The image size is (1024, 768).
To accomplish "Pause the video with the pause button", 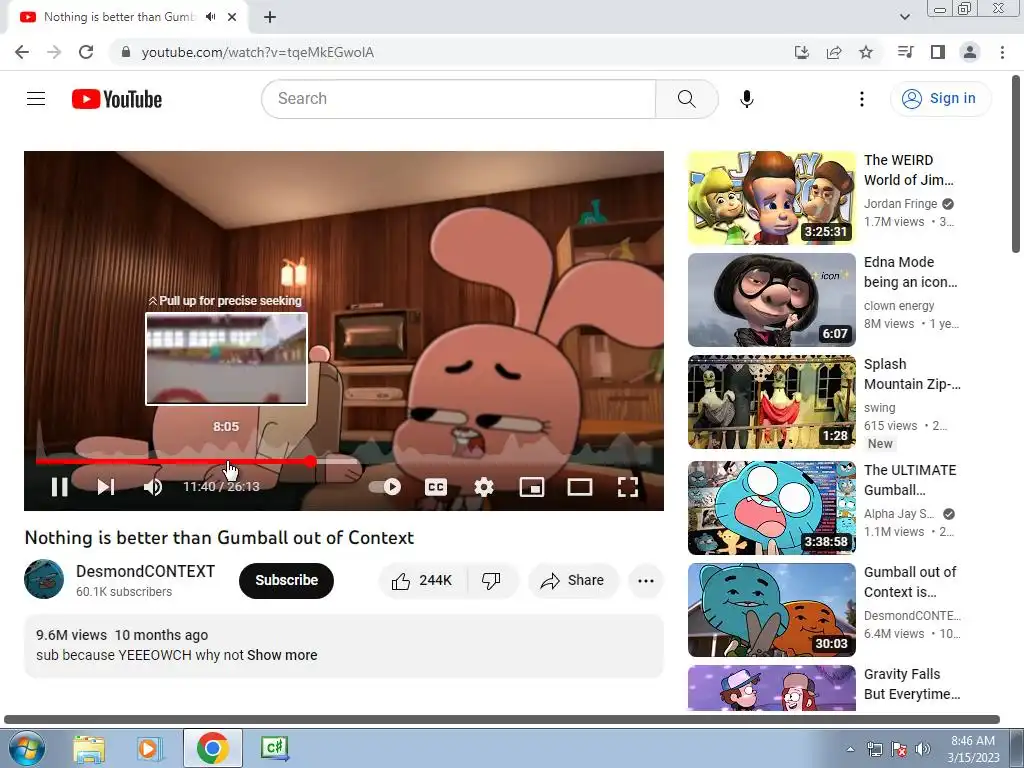I will [59, 487].
